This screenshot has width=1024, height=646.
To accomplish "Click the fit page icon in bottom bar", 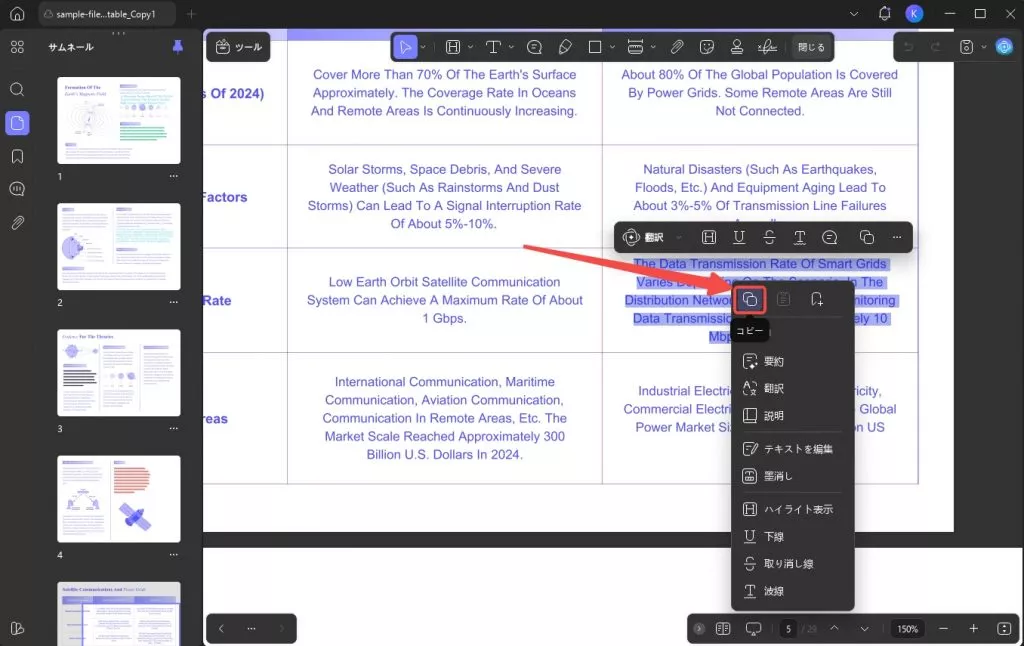I will coord(1004,628).
